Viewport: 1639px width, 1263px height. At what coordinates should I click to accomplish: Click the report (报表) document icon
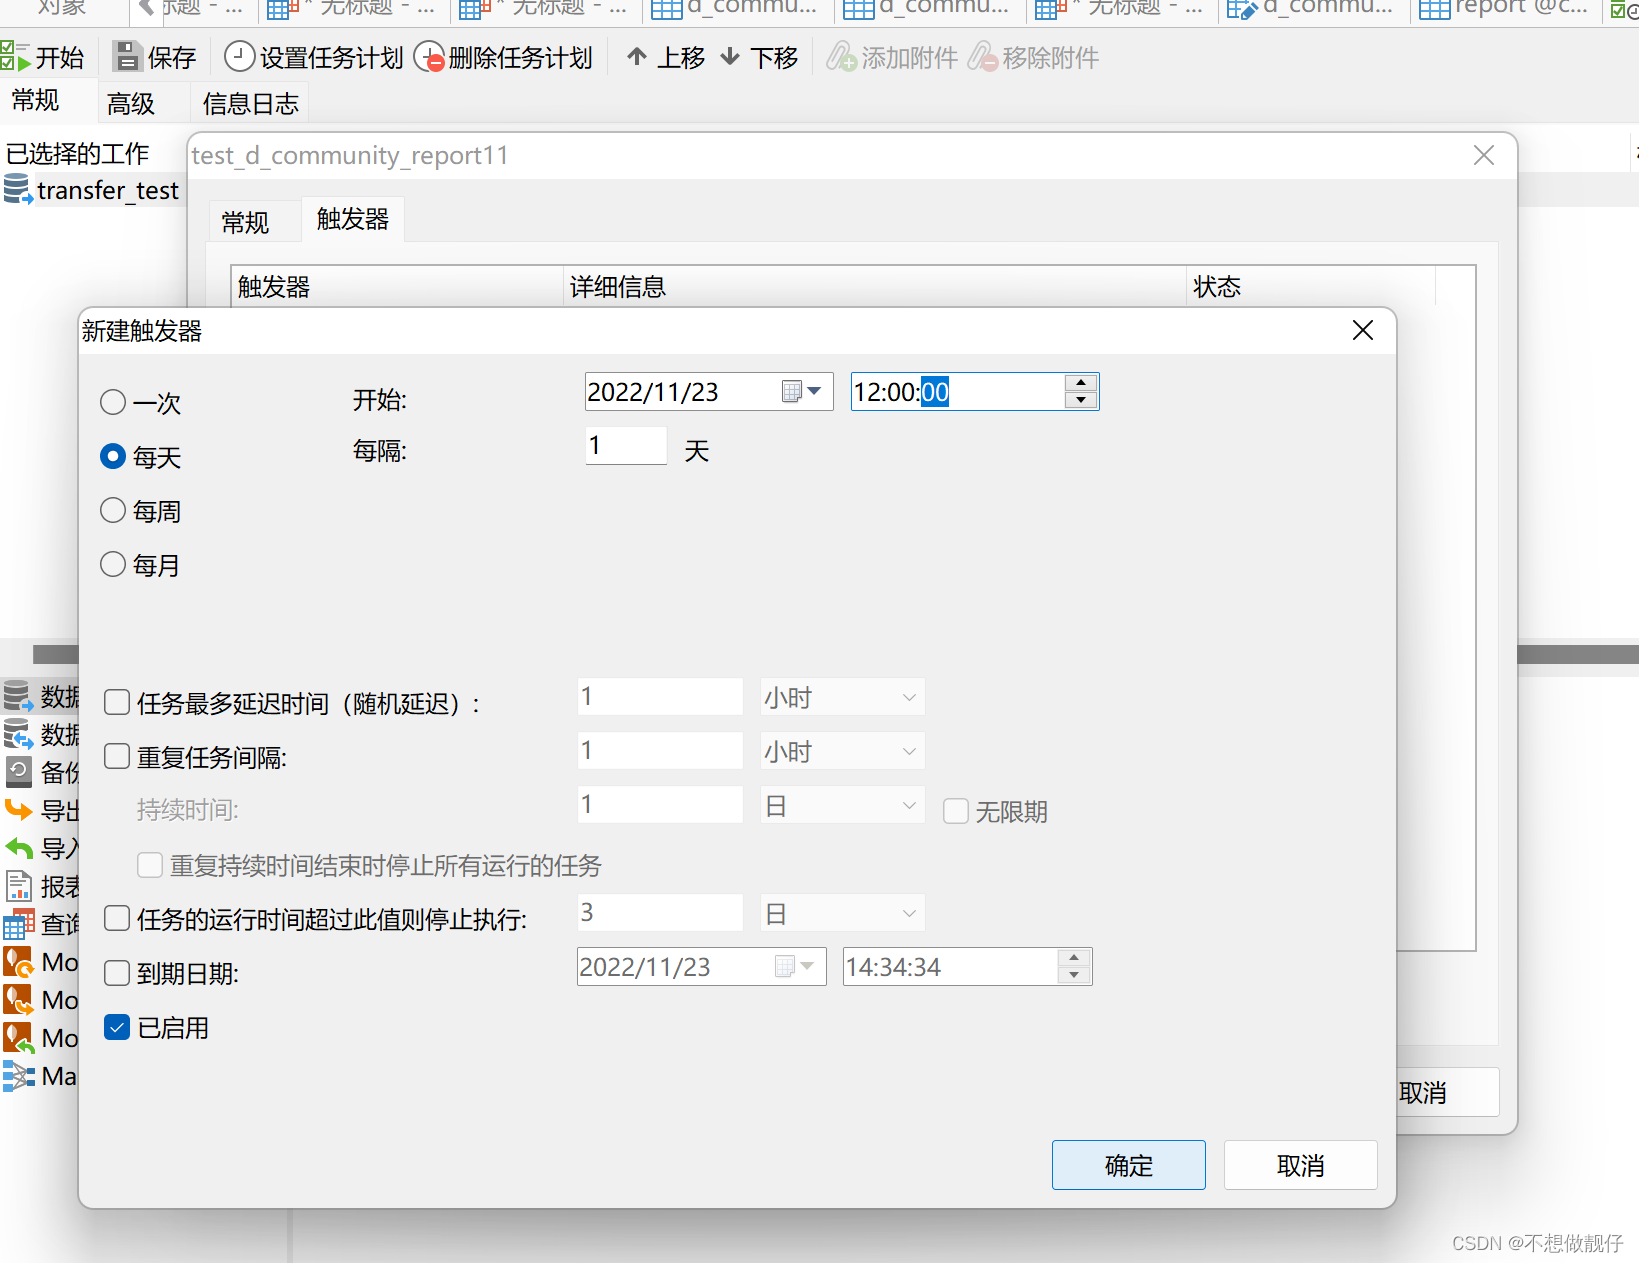19,886
